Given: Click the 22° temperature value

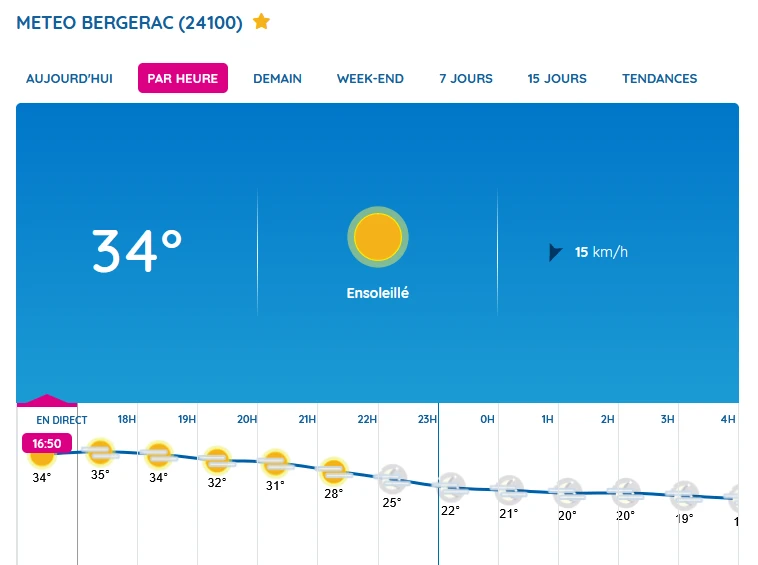Looking at the screenshot, I should point(450,510).
